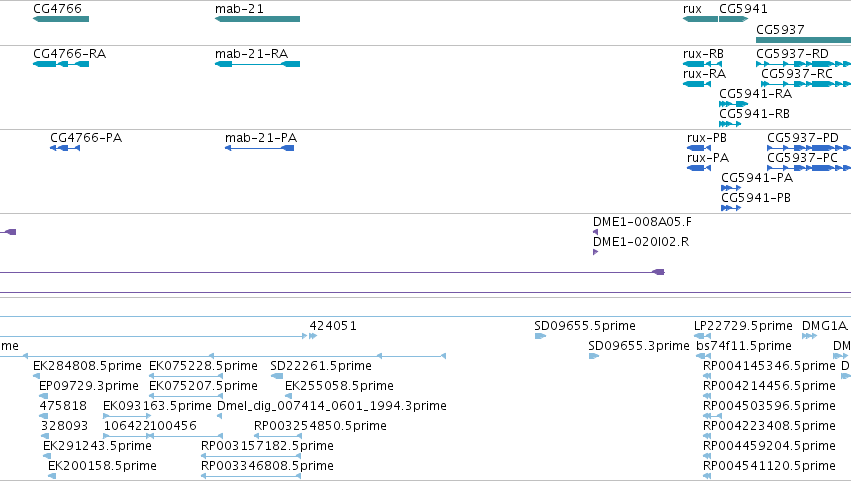The height and width of the screenshot is (481, 851).
Task: Click the rux-PB feature
Action: click(x=699, y=148)
